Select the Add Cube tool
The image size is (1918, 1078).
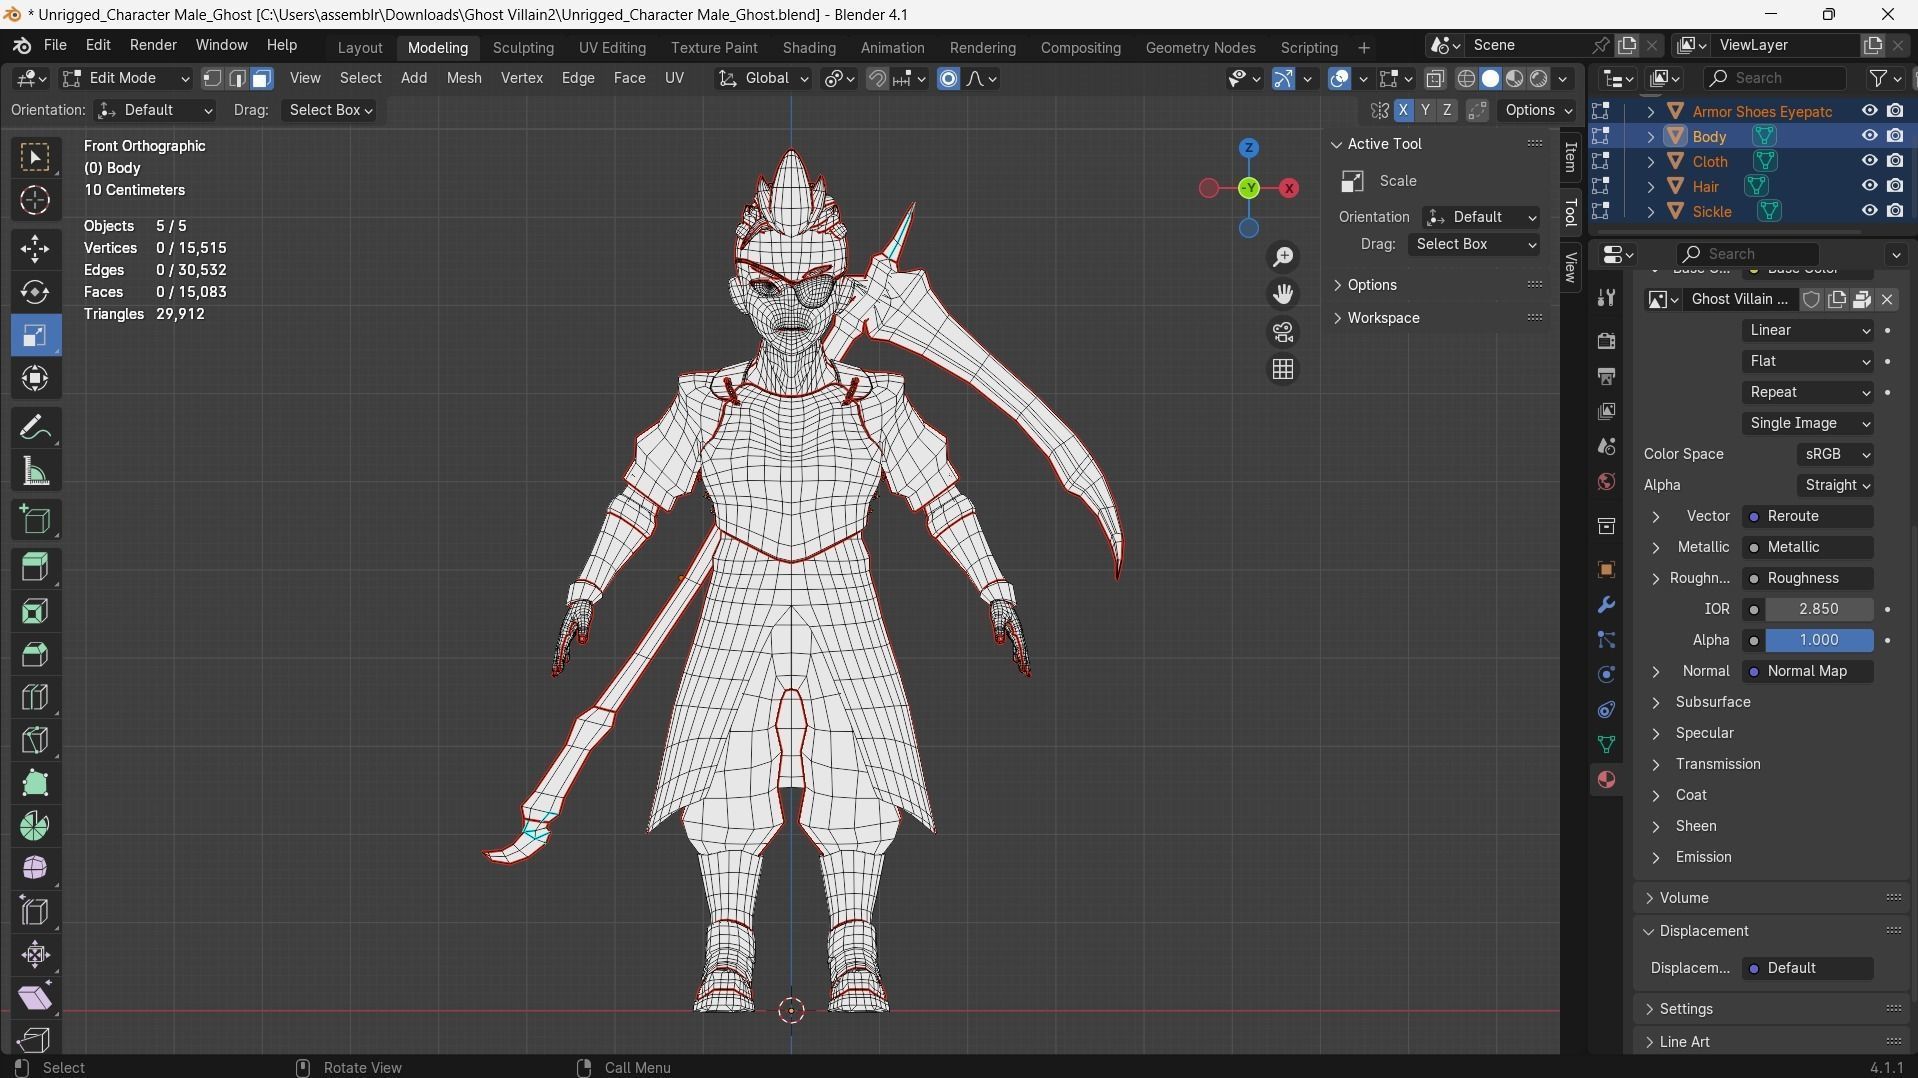click(35, 519)
